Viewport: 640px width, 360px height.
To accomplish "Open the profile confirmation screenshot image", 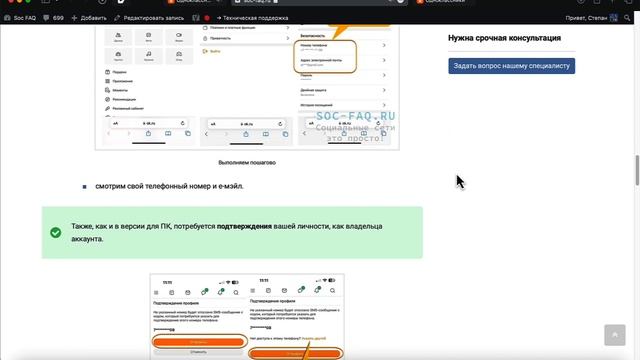I will pos(247,317).
